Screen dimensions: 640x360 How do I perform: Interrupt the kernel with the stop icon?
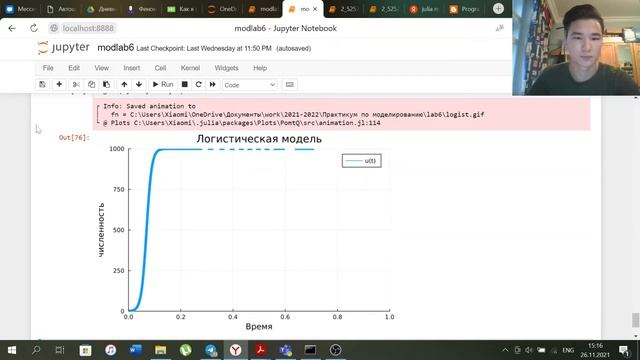tap(184, 84)
